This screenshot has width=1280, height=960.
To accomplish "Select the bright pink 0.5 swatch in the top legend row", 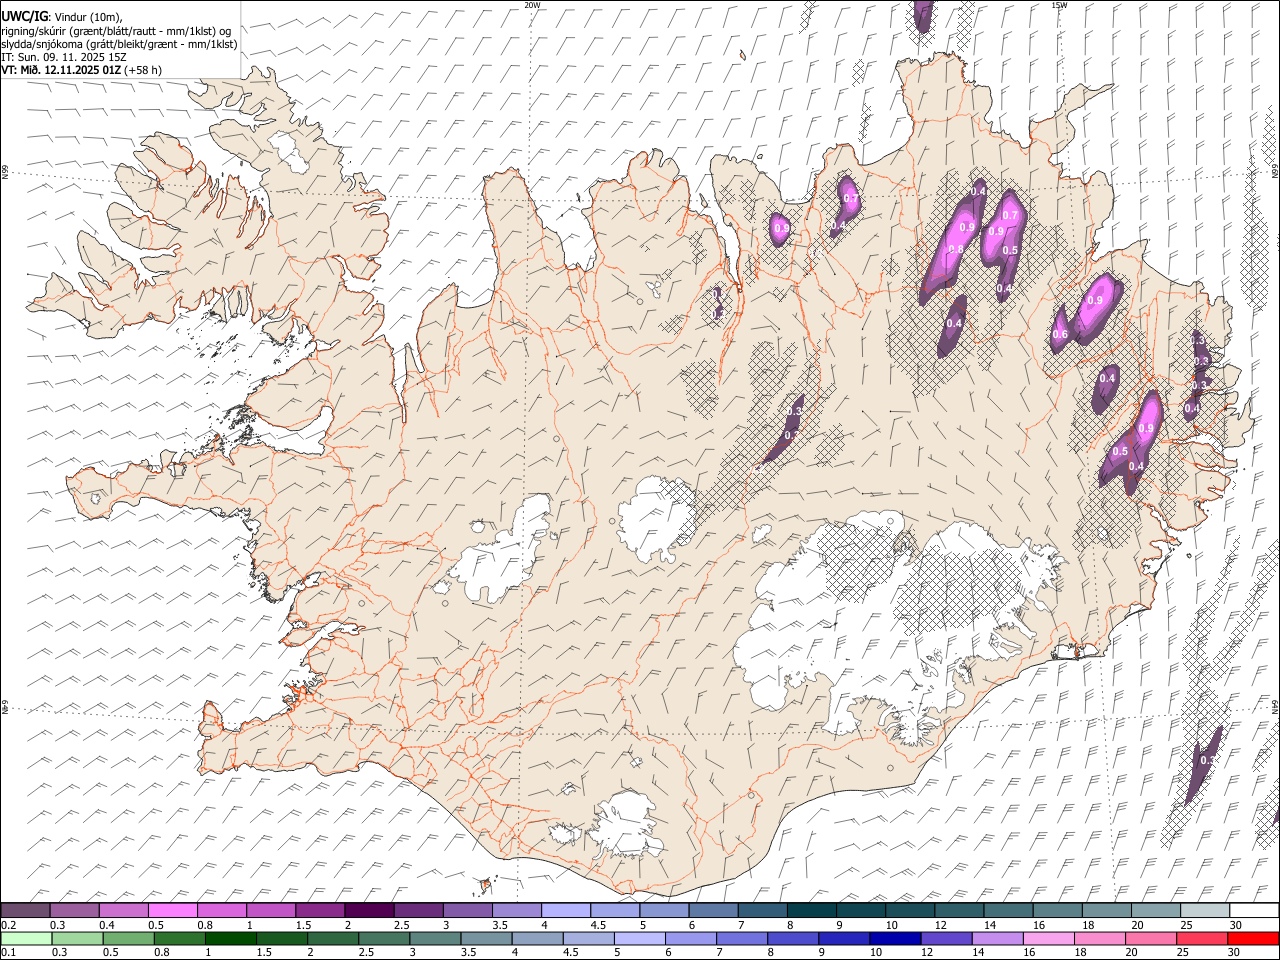I will [x=172, y=911].
